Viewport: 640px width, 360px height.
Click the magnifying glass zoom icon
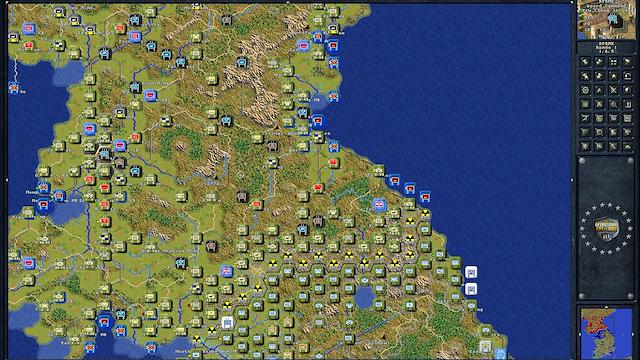click(613, 104)
